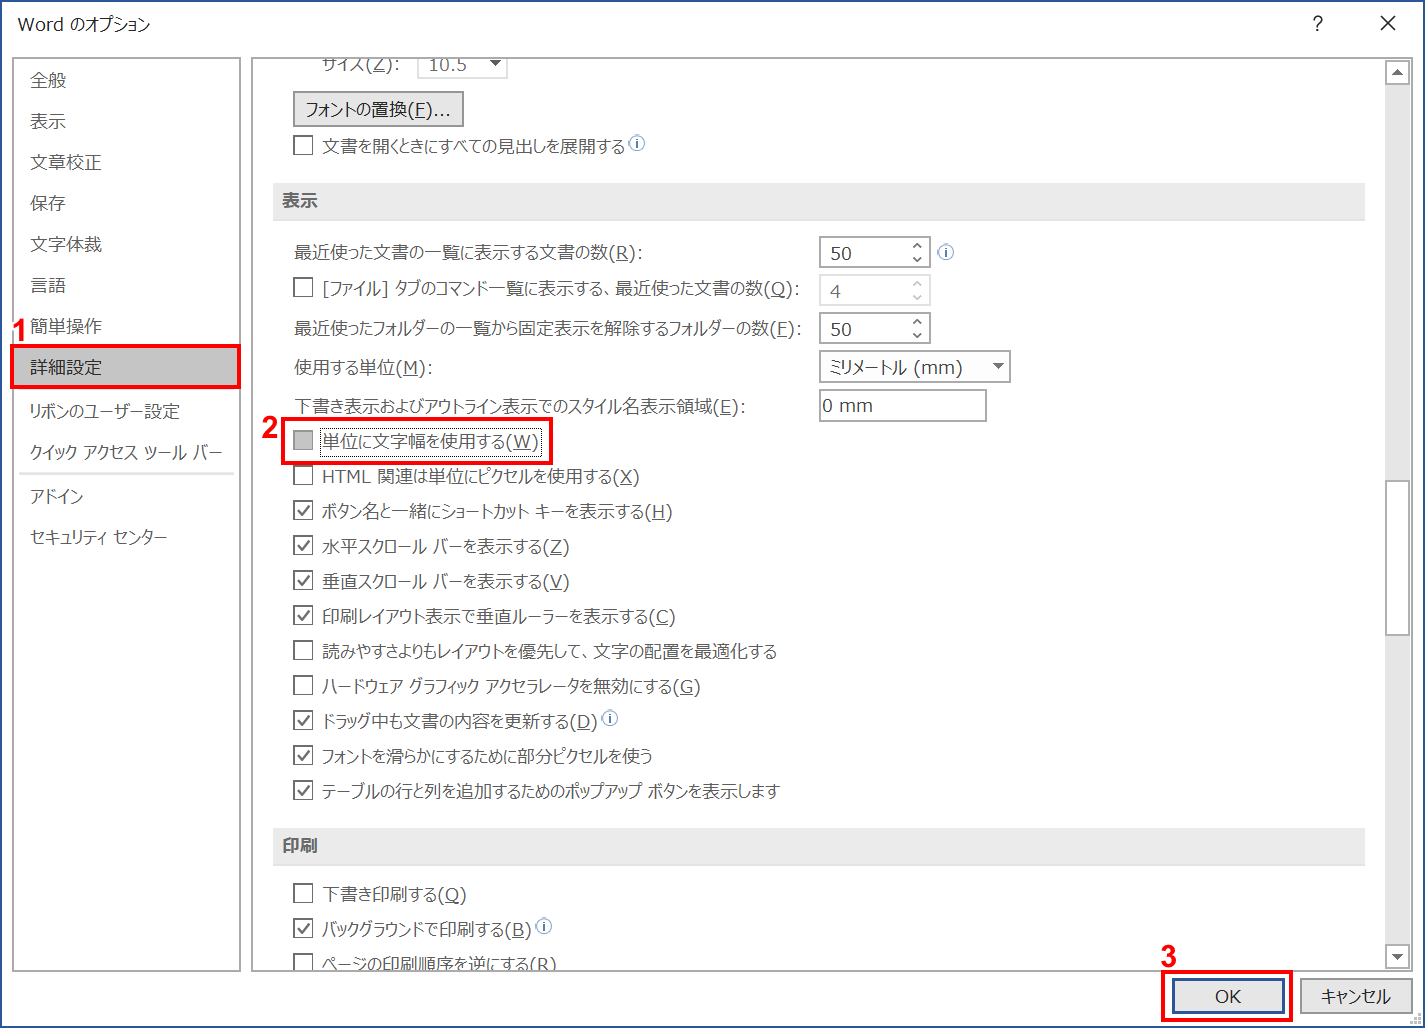Image resolution: width=1425 pixels, height=1028 pixels.
Task: Enable 下書き印刷する checkbox
Action: tap(303, 894)
